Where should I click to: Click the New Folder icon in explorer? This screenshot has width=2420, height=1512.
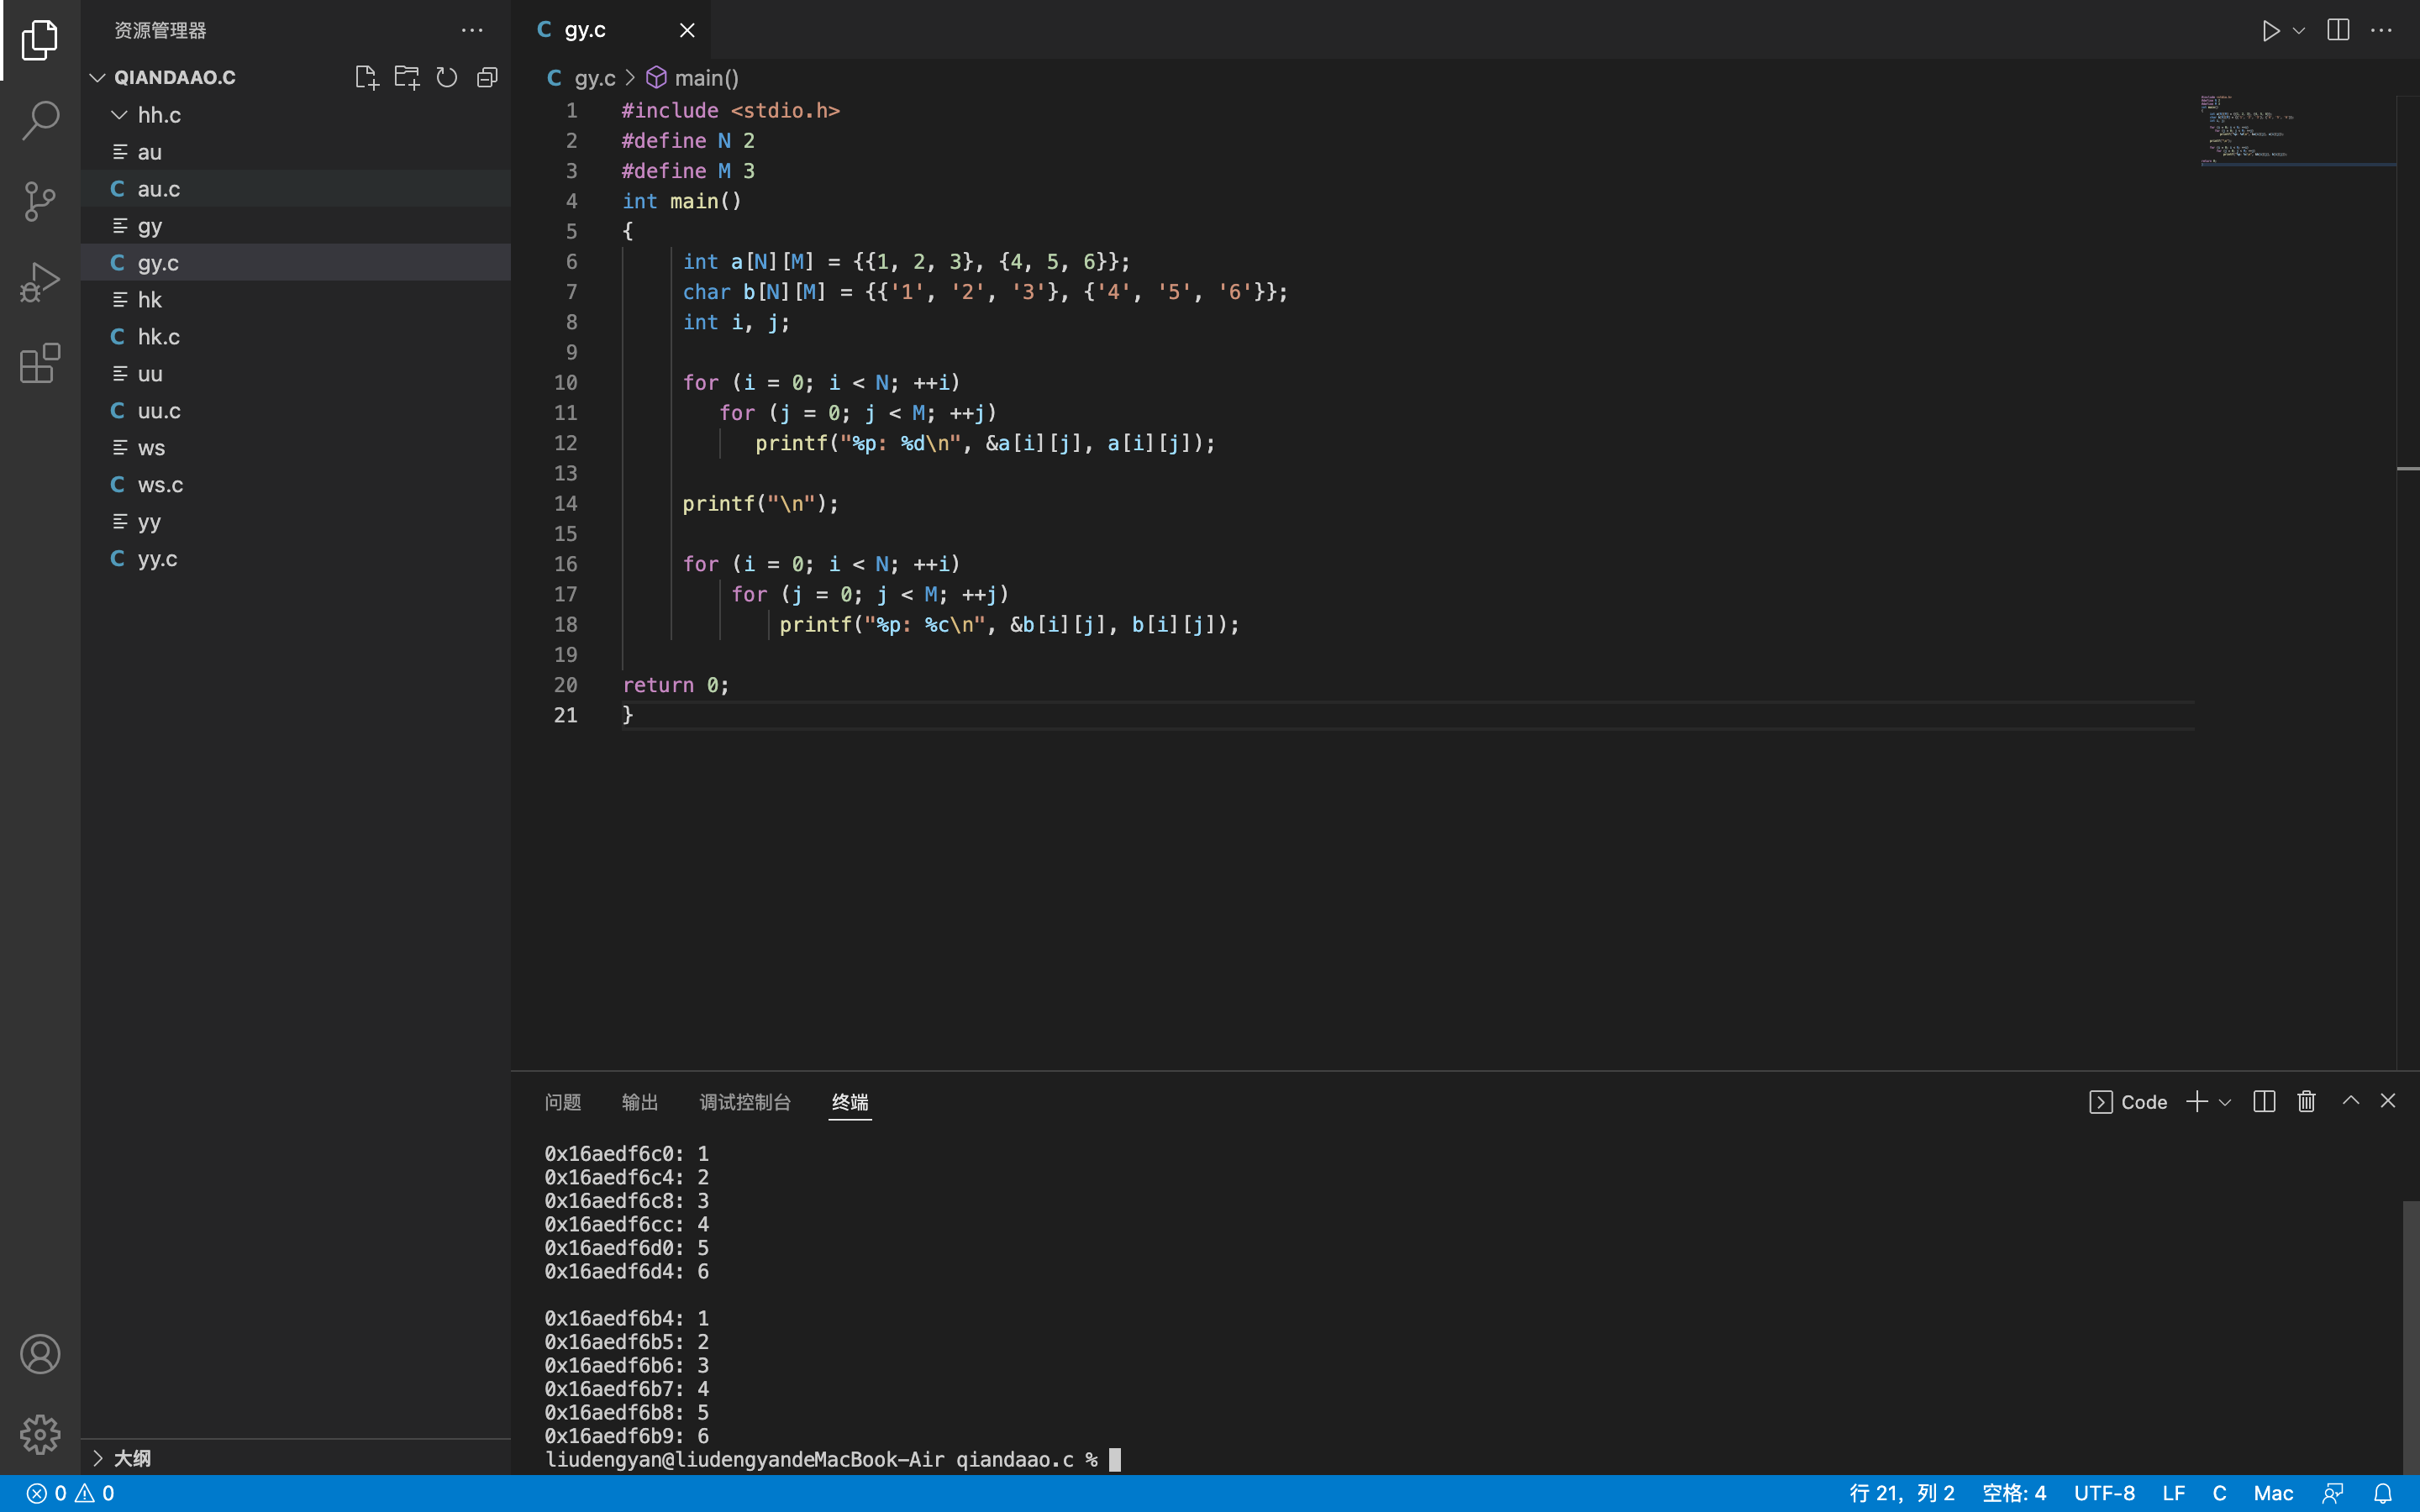[x=406, y=77]
